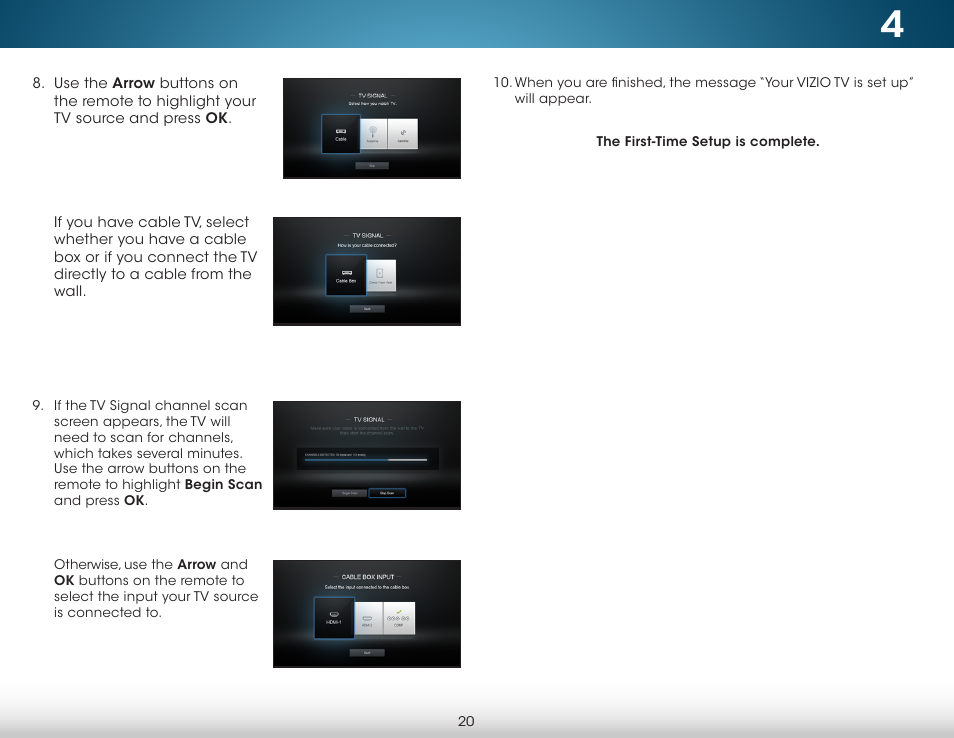This screenshot has height=738, width=954.
Task: Click the bold 'Begin Scan' text in step 9
Action: tap(223, 484)
